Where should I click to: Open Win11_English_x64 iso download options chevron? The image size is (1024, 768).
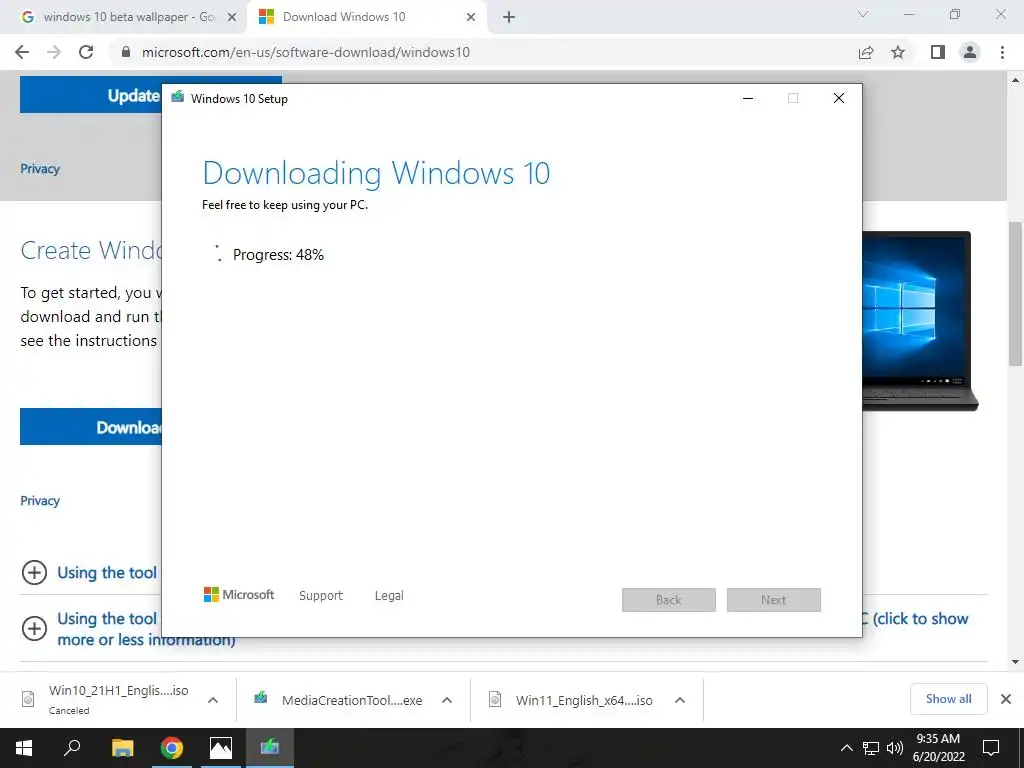tap(680, 700)
